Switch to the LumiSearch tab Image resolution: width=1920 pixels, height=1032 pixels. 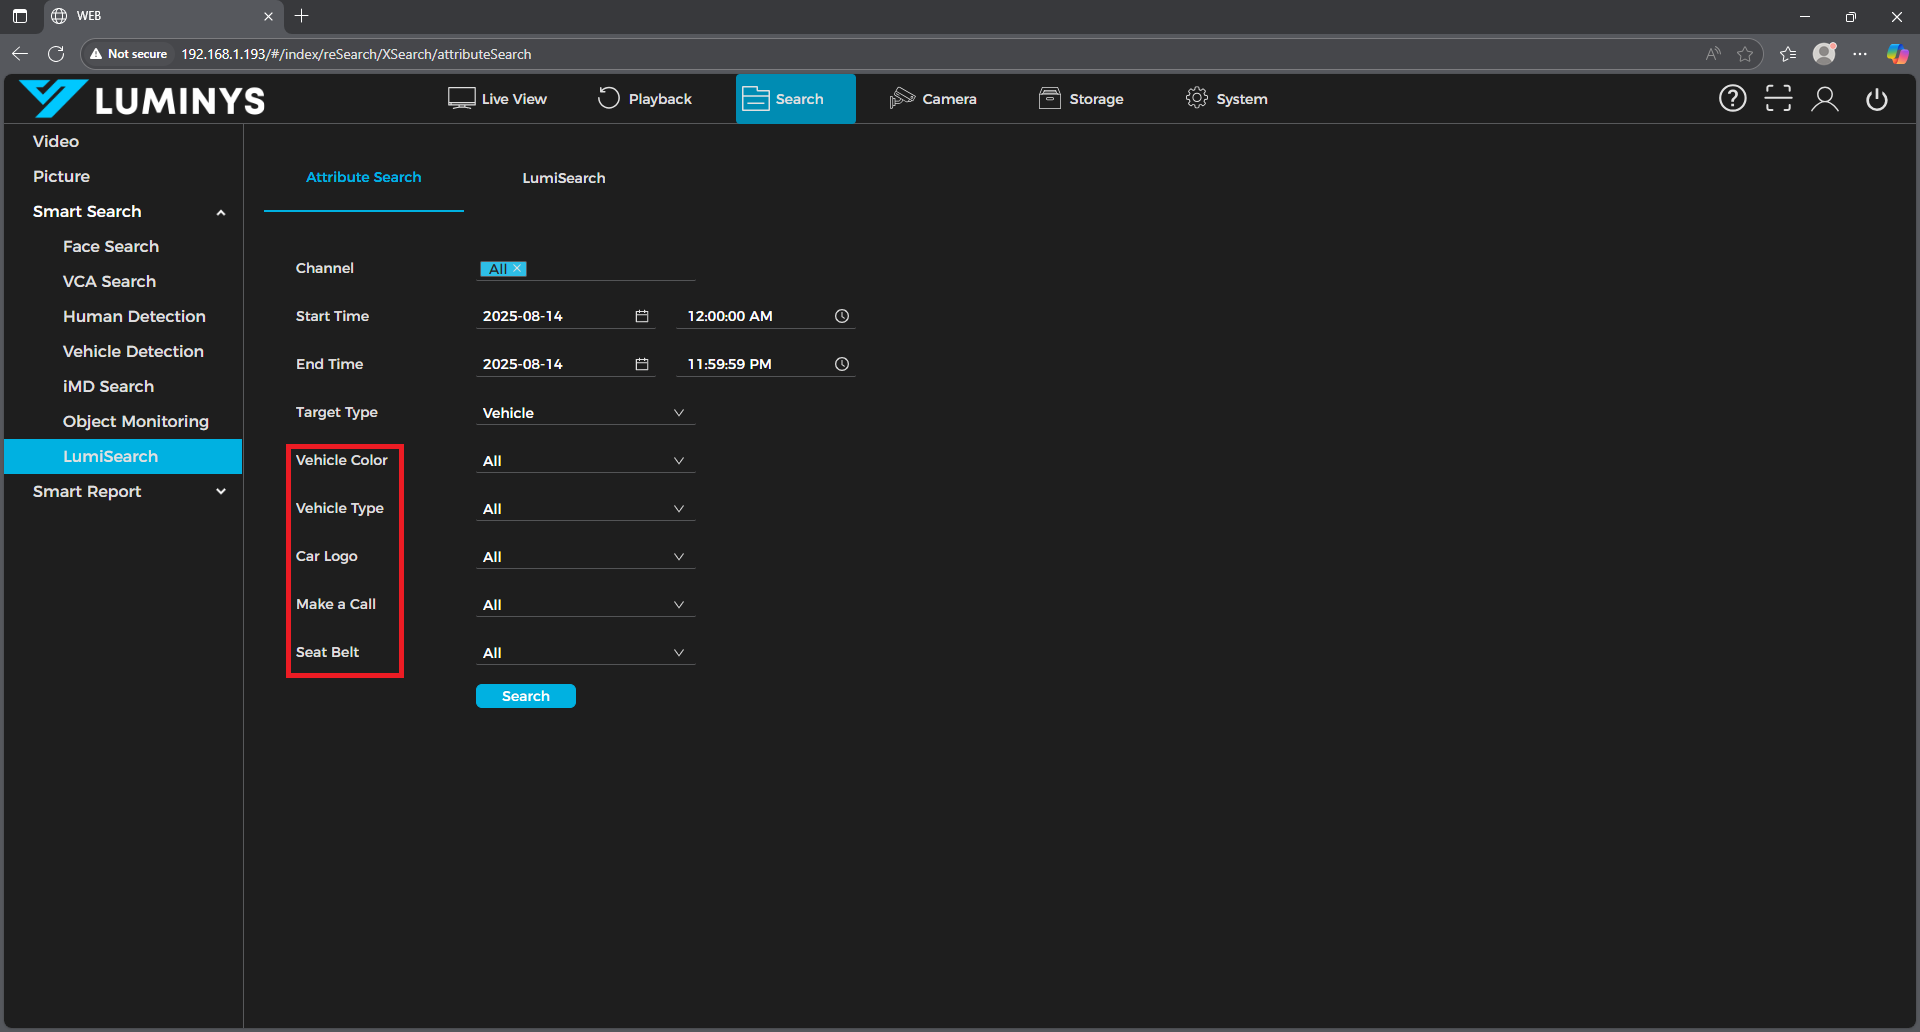pos(563,178)
